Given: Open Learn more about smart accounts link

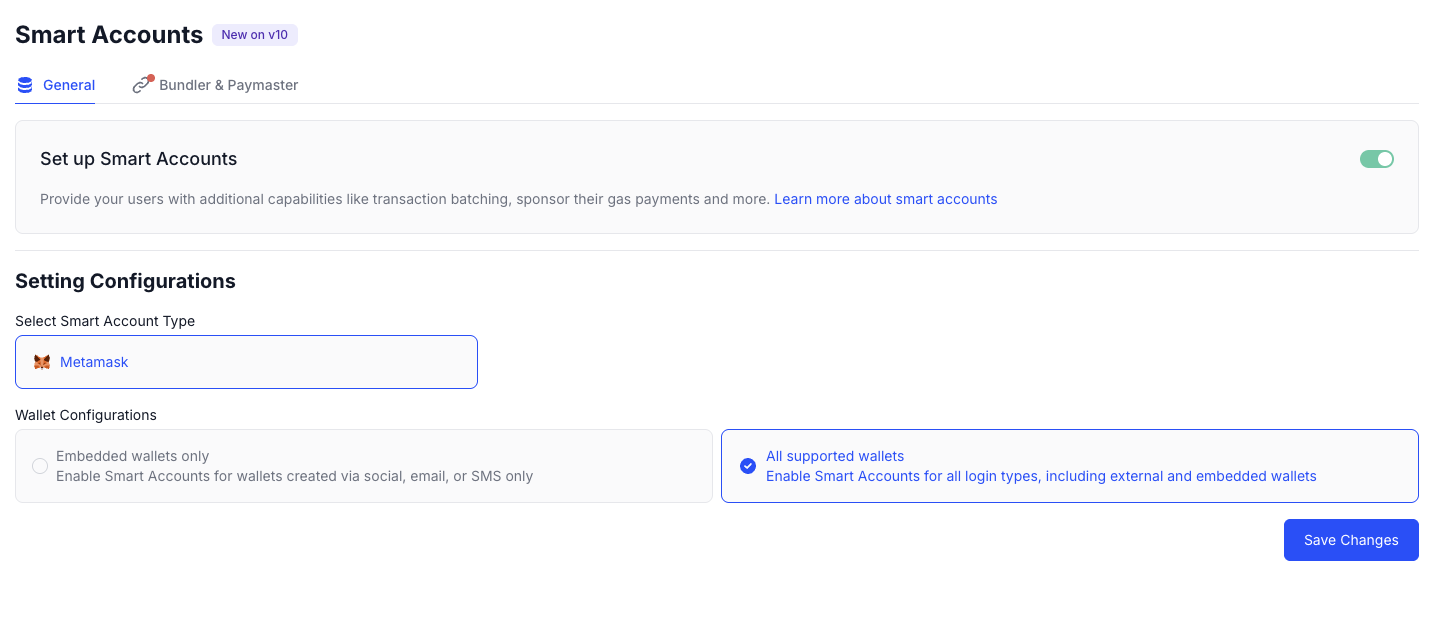Looking at the screenshot, I should tap(885, 199).
